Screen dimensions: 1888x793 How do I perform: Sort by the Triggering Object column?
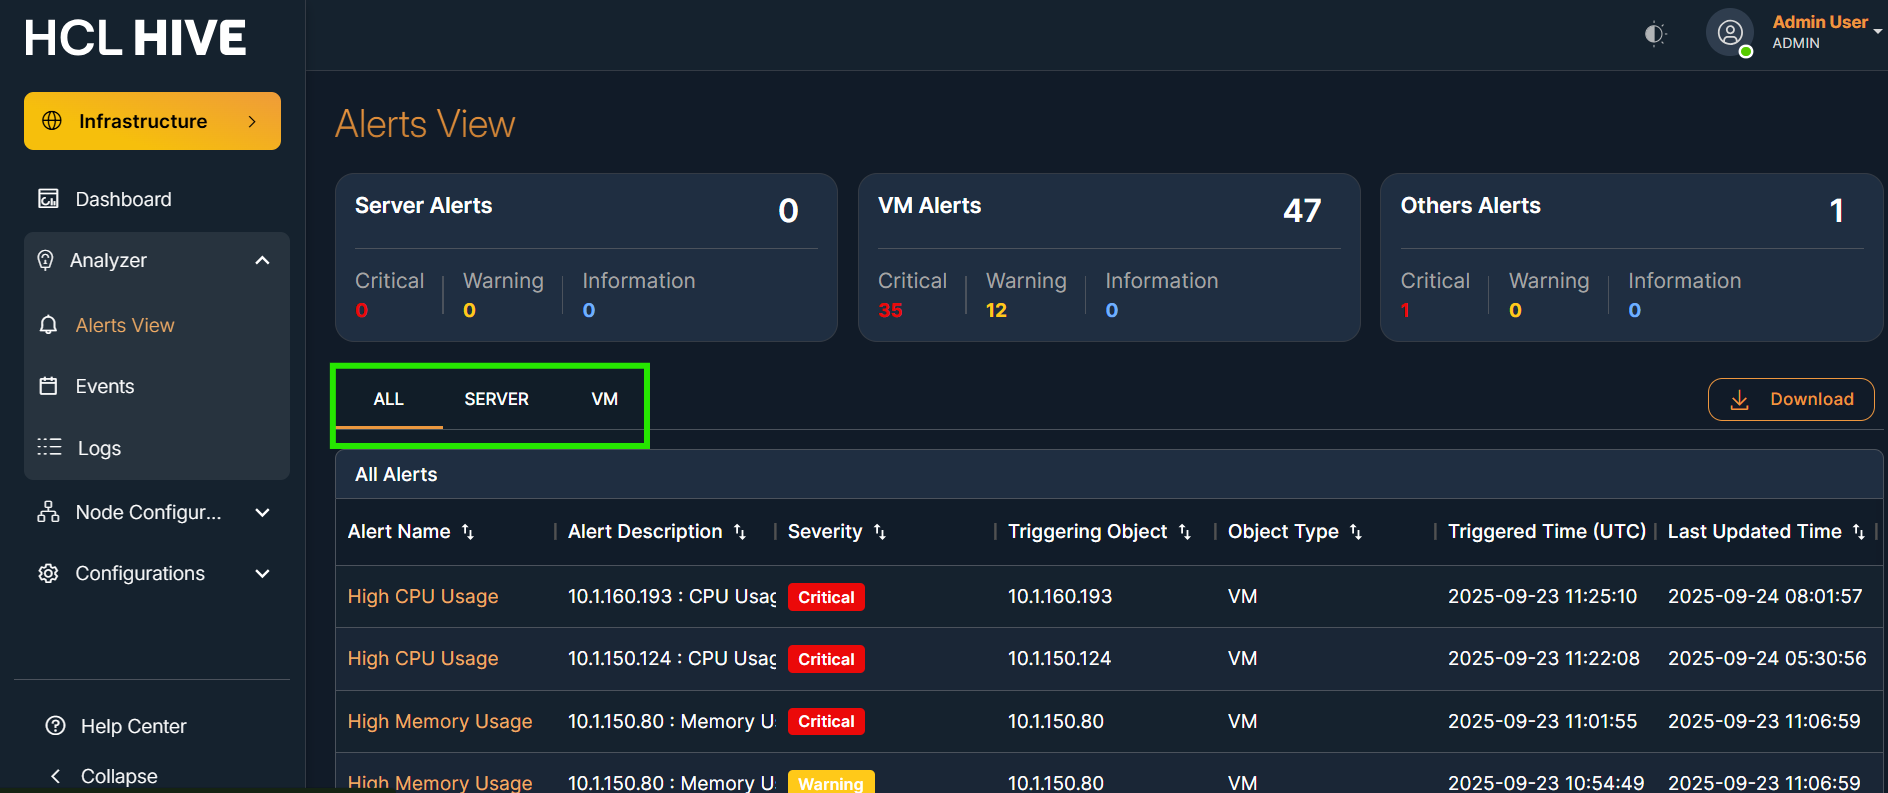coord(1185,532)
